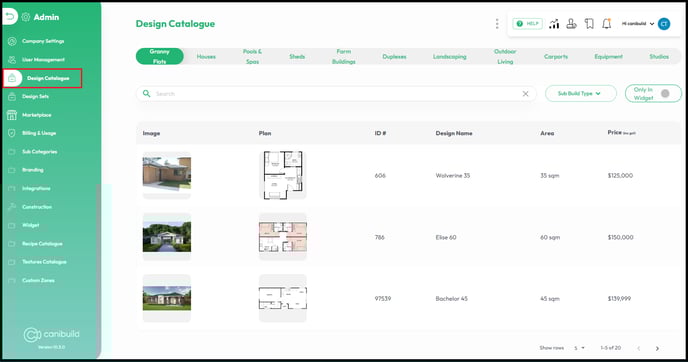Click the HELP button

pos(527,24)
